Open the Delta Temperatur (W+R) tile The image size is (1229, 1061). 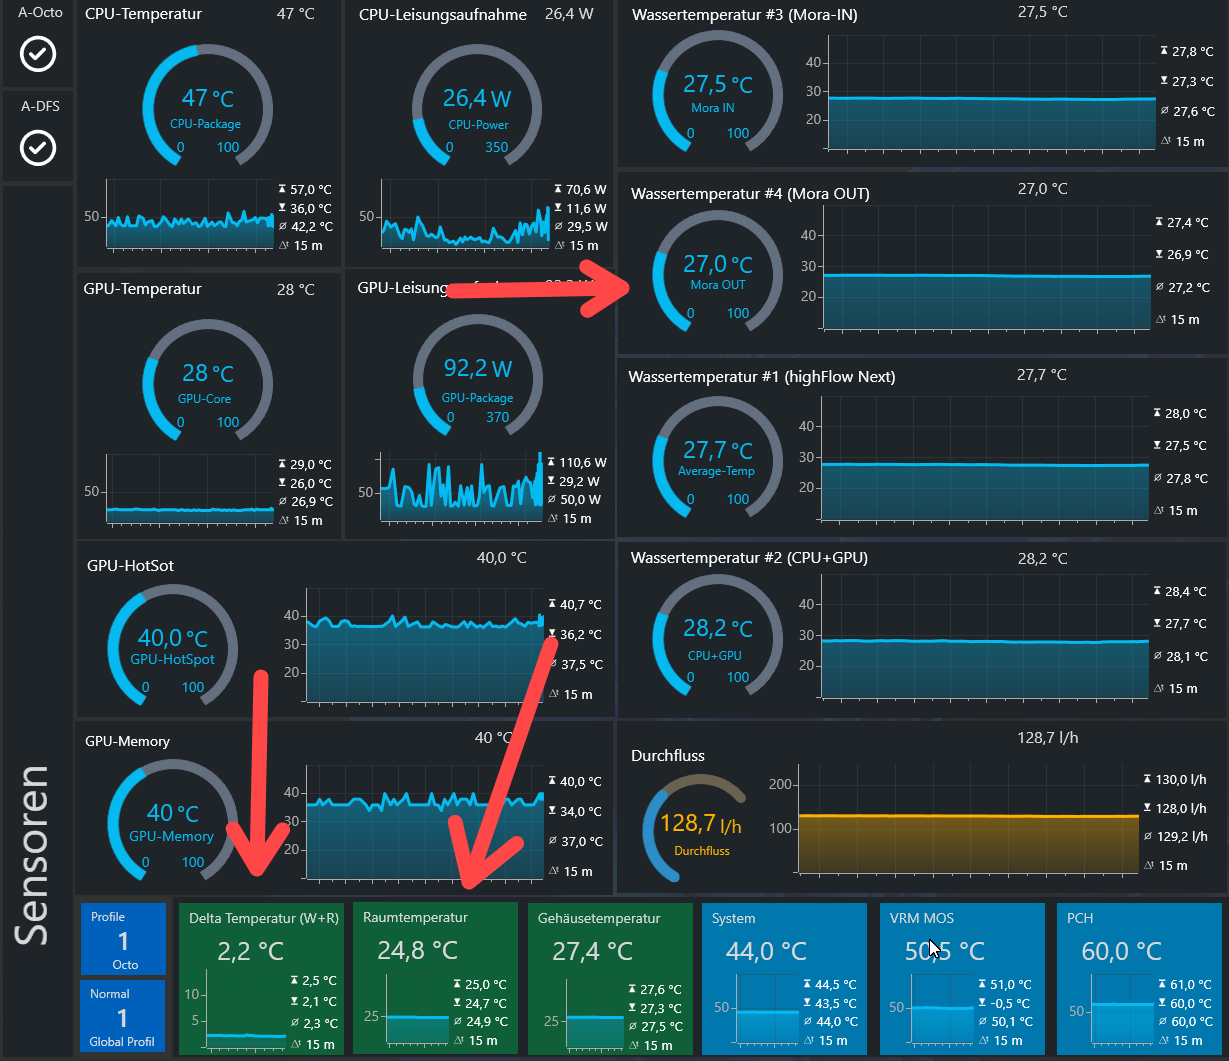[x=260, y=978]
